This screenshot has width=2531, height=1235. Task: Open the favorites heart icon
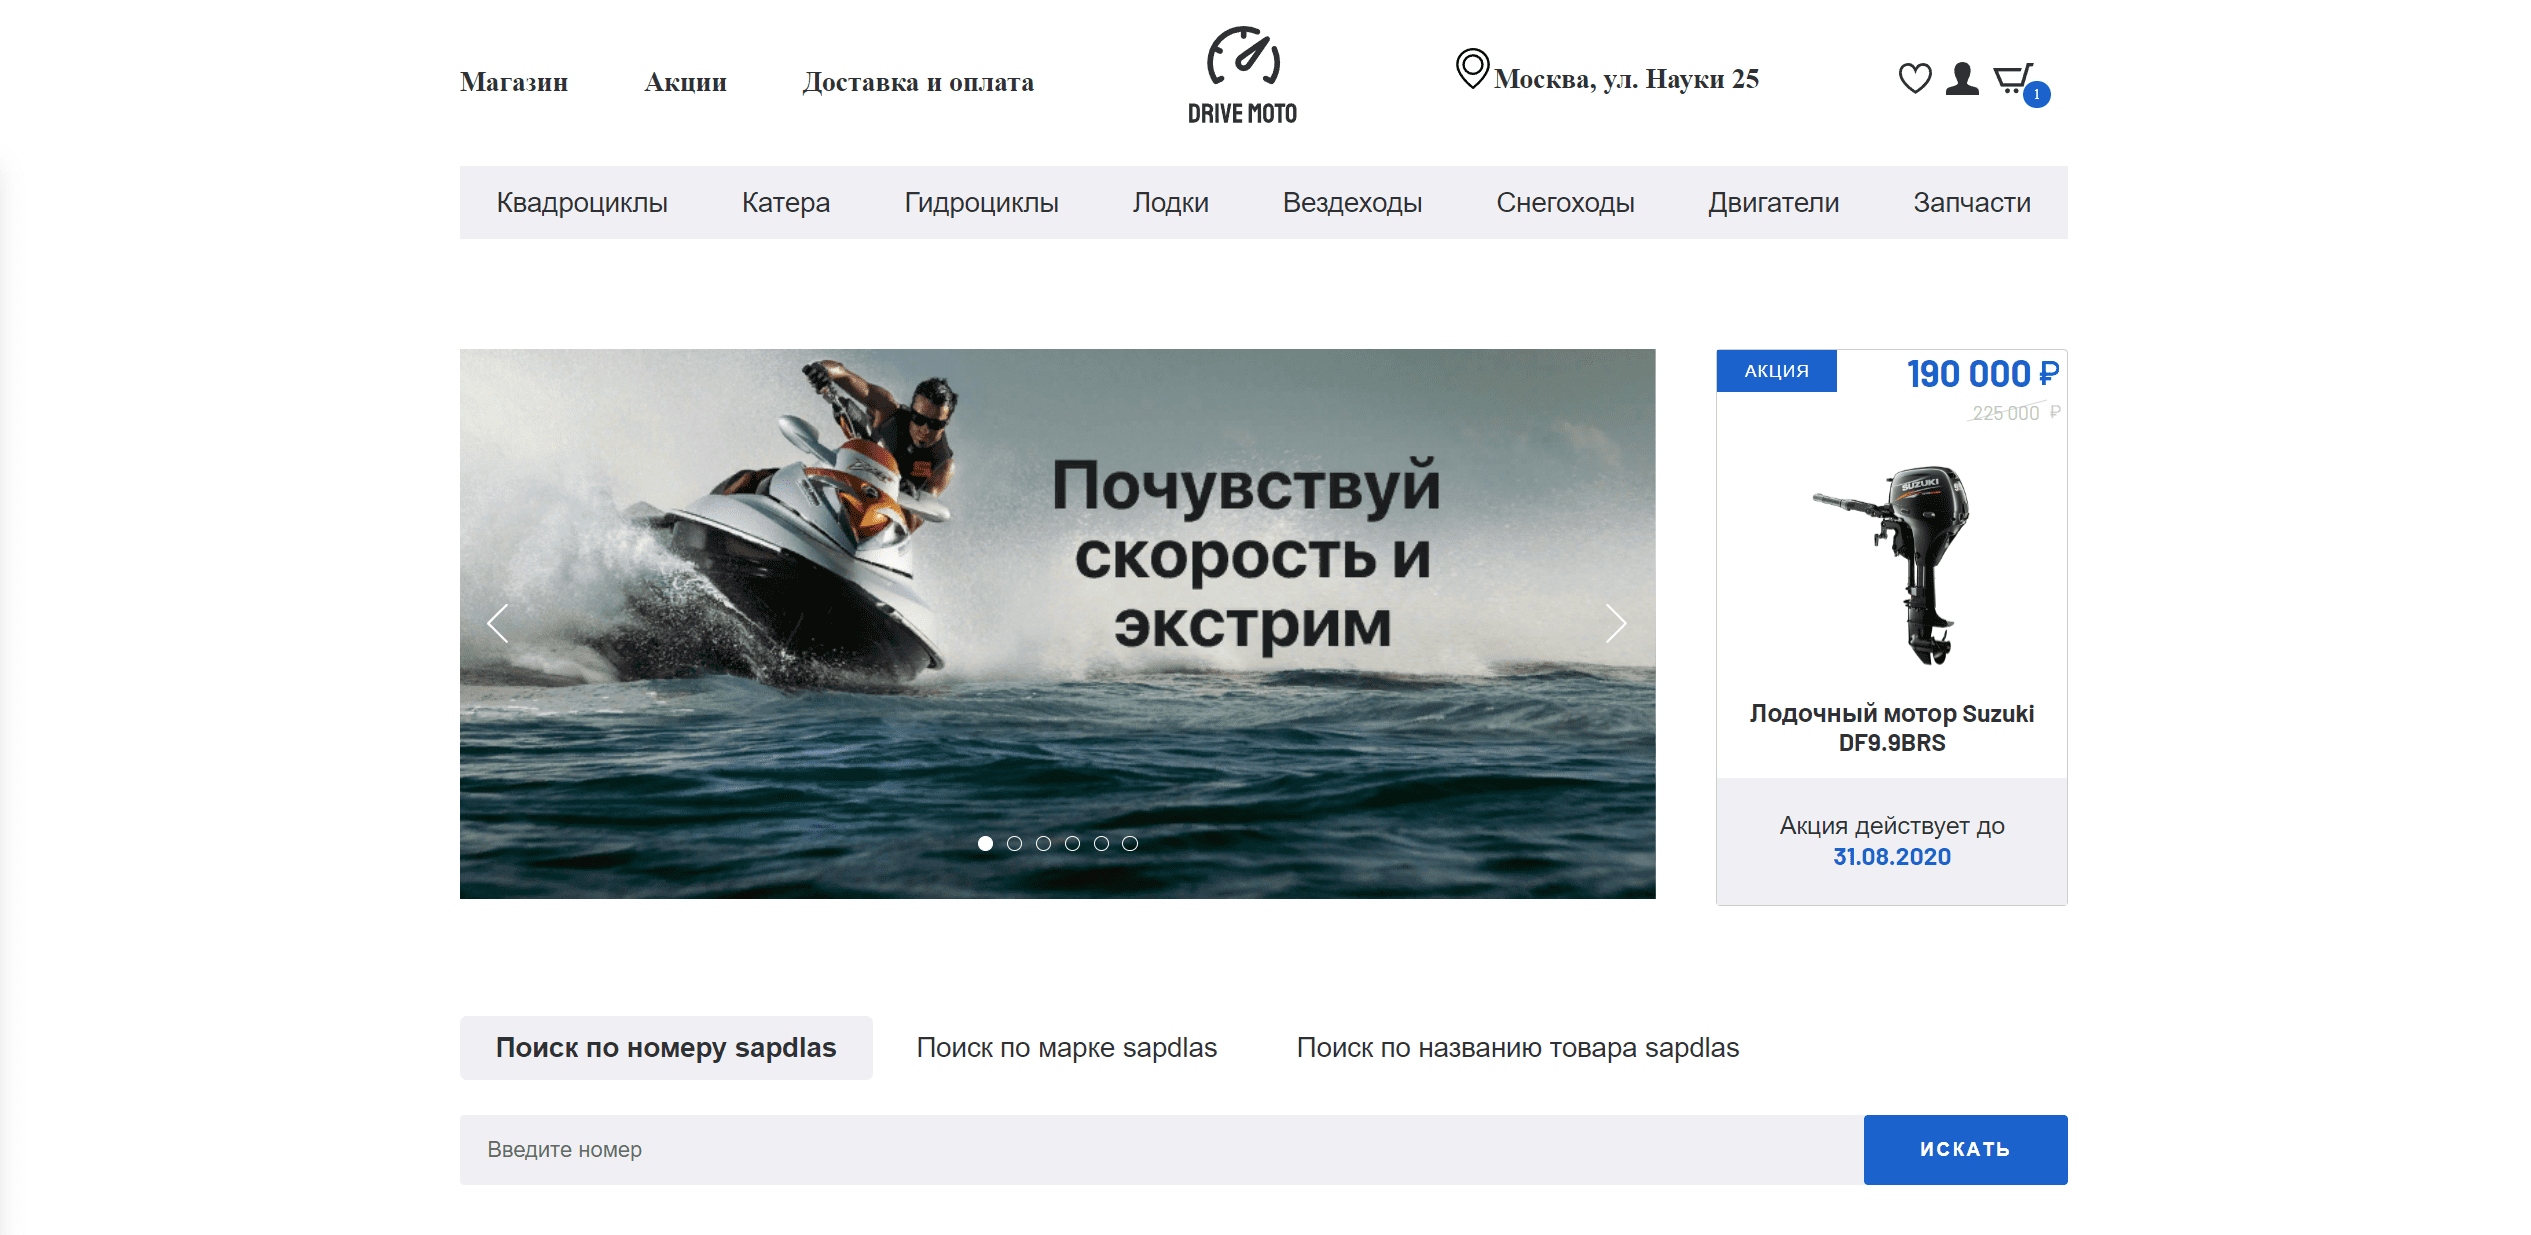pyautogui.click(x=1914, y=78)
